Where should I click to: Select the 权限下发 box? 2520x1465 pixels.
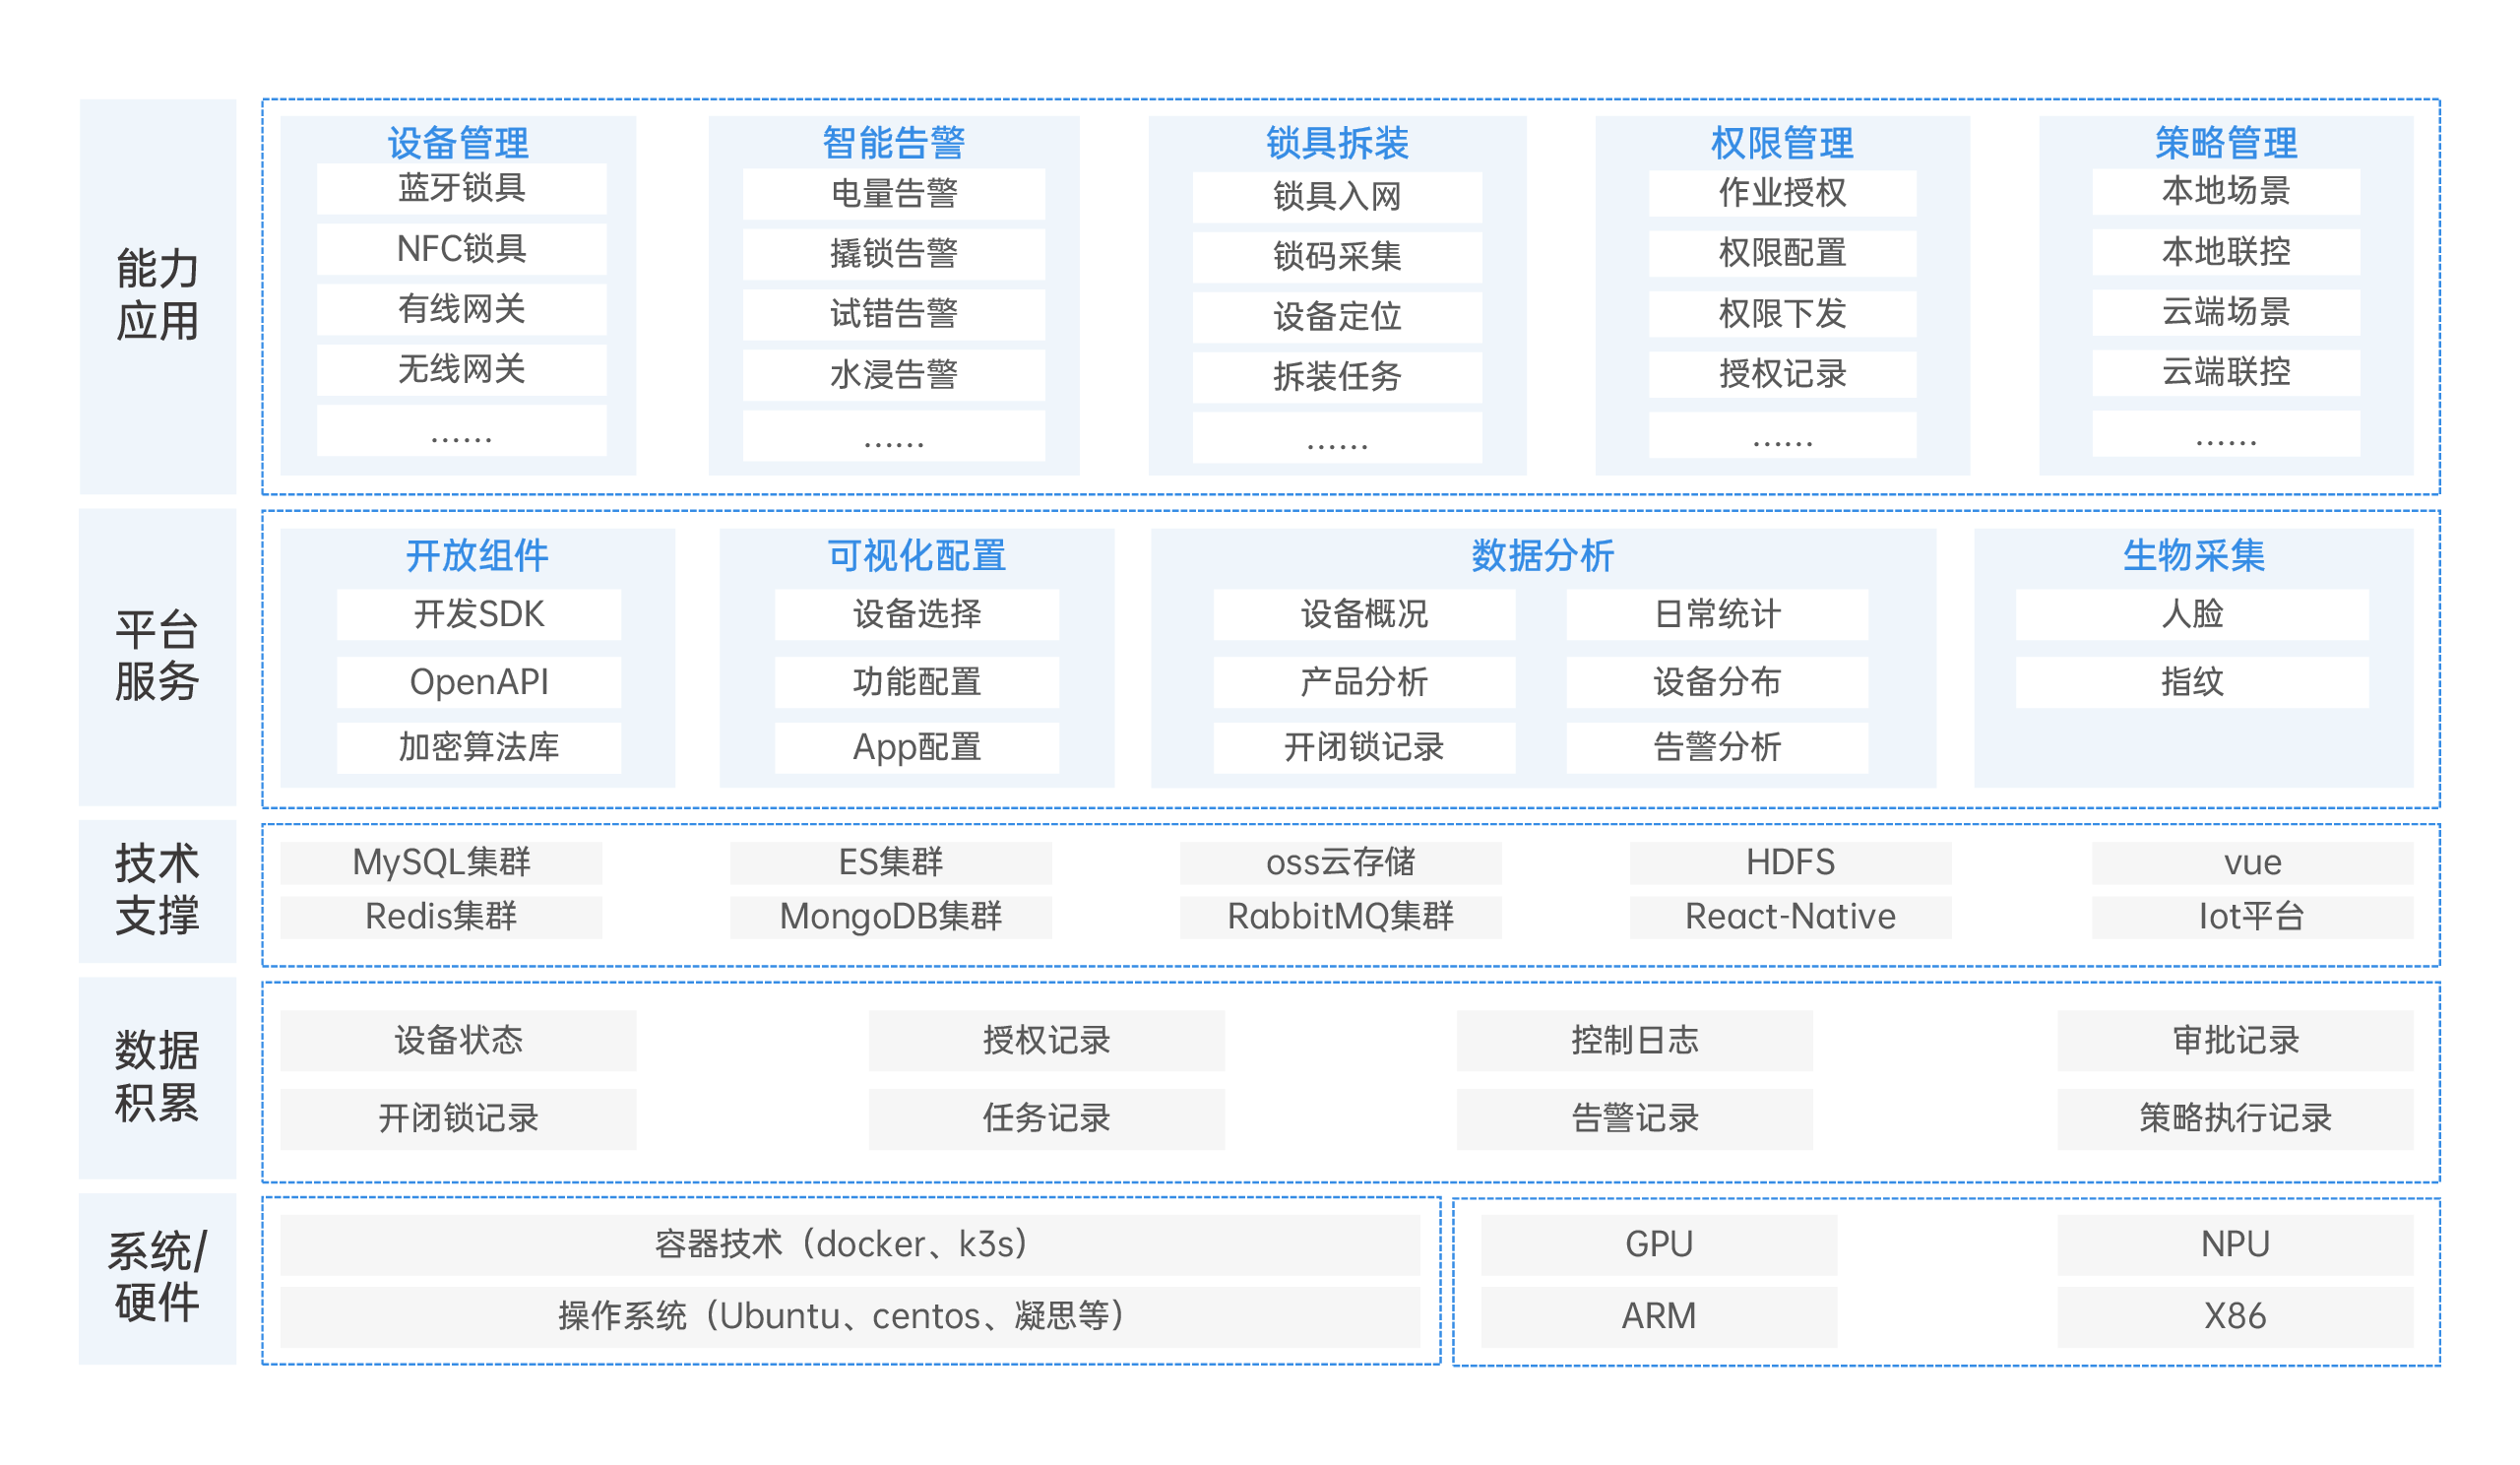(1781, 314)
